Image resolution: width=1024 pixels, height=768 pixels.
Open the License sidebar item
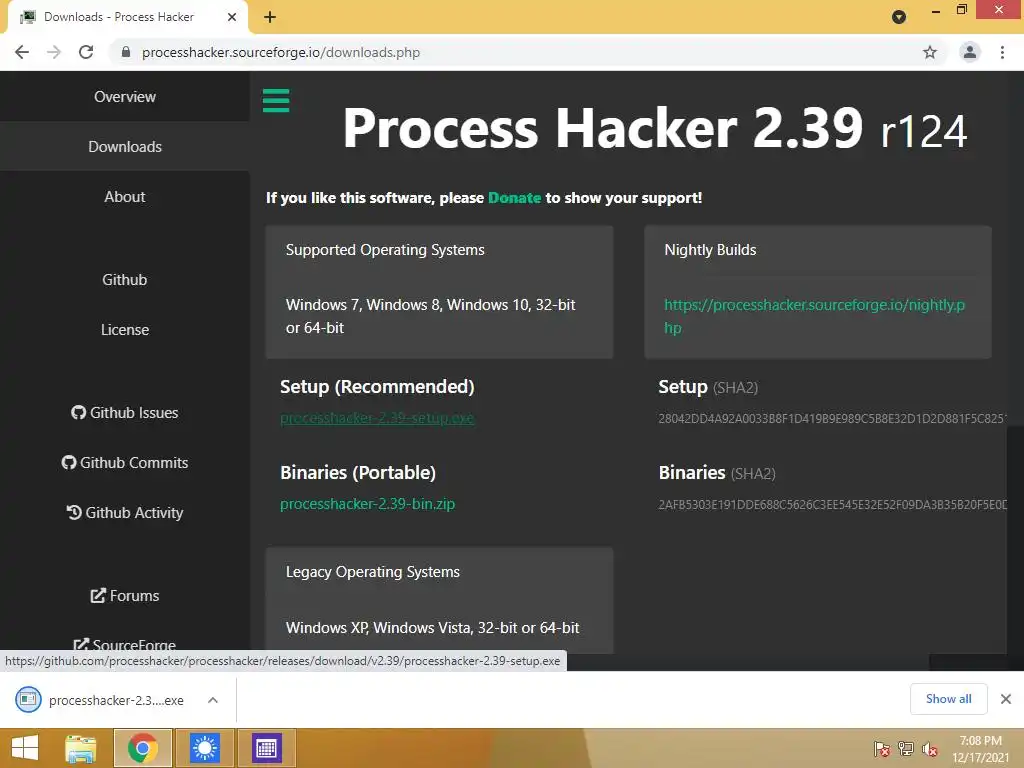point(125,330)
